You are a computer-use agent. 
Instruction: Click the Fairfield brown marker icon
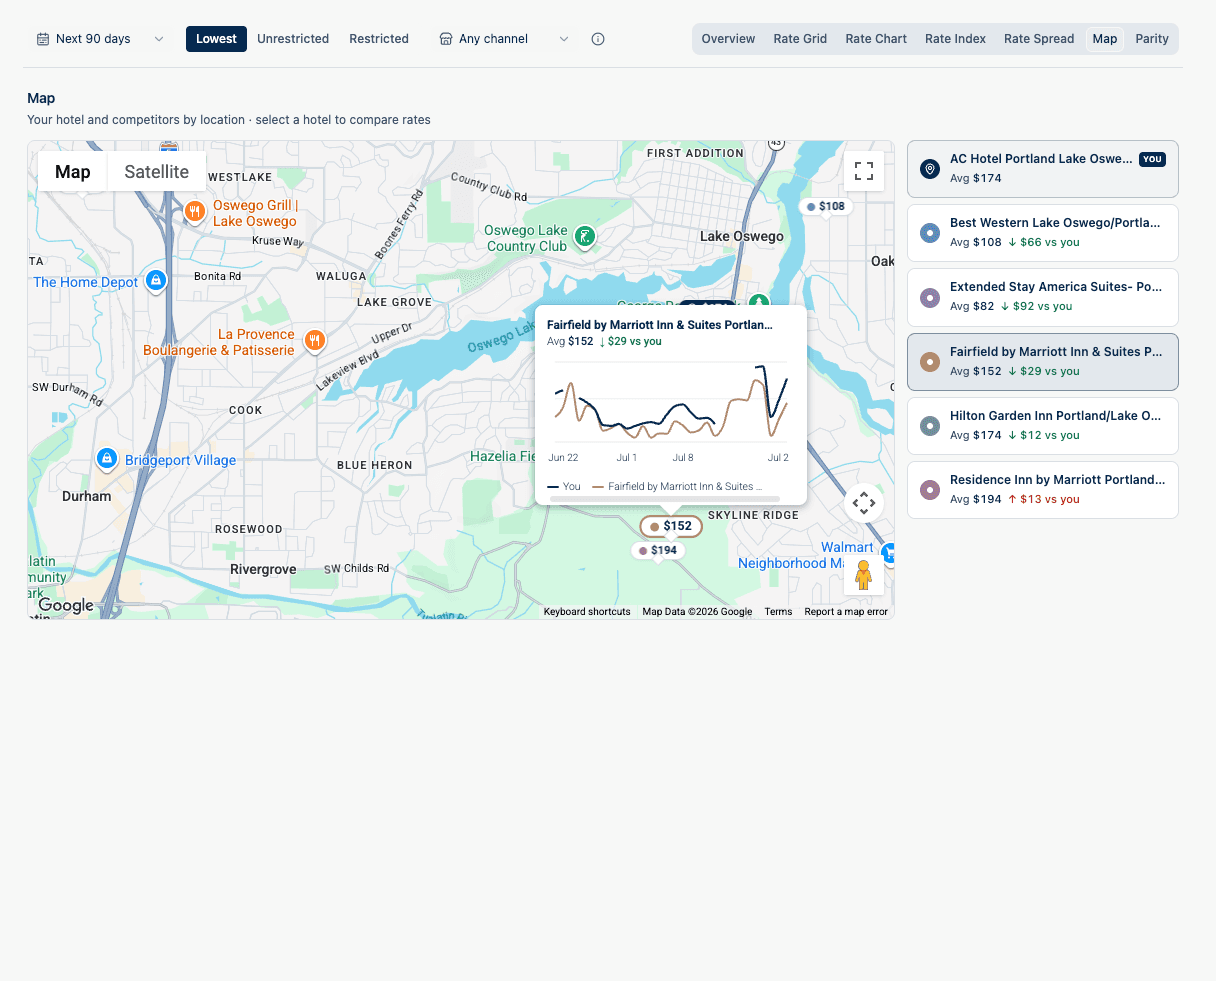930,362
